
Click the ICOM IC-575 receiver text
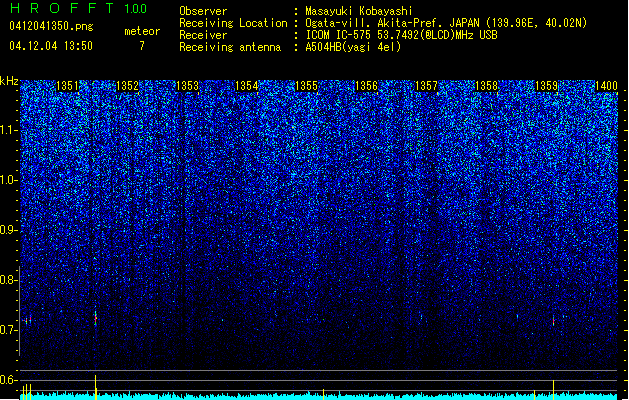[x=401, y=35]
